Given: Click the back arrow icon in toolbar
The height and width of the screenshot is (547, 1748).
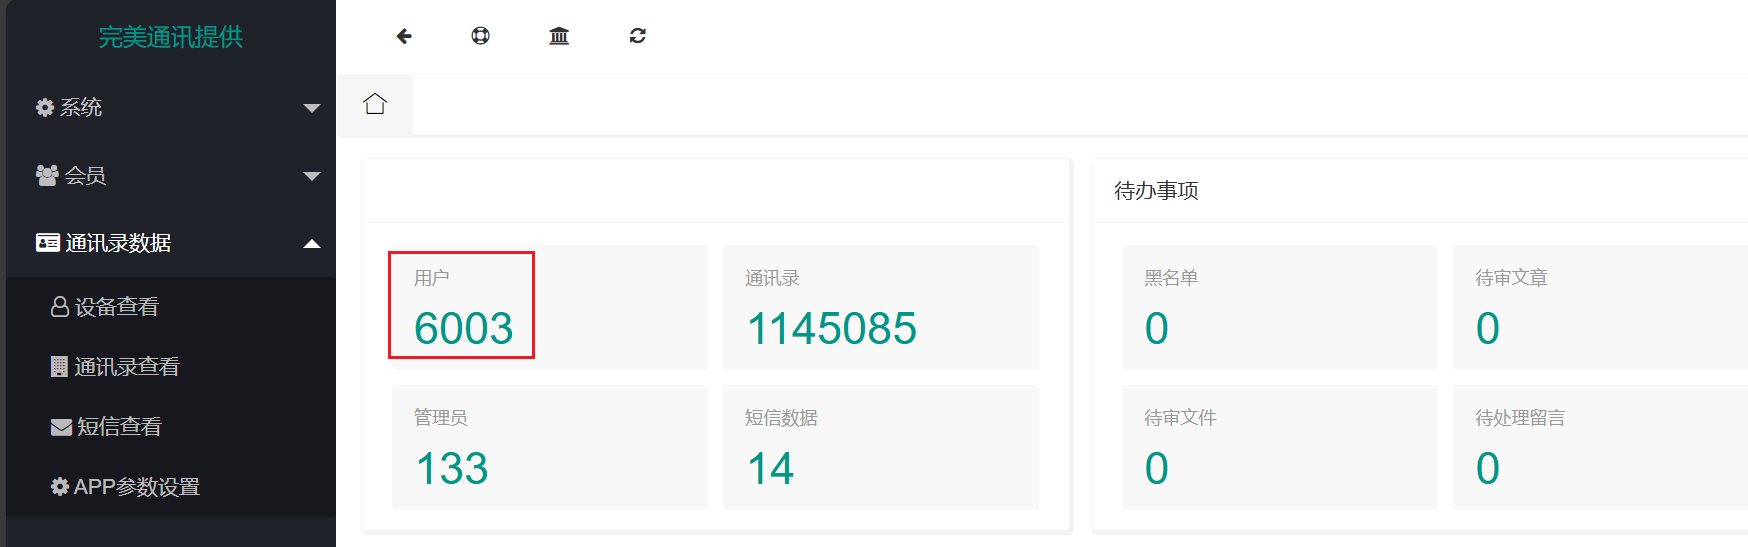Looking at the screenshot, I should click(404, 36).
